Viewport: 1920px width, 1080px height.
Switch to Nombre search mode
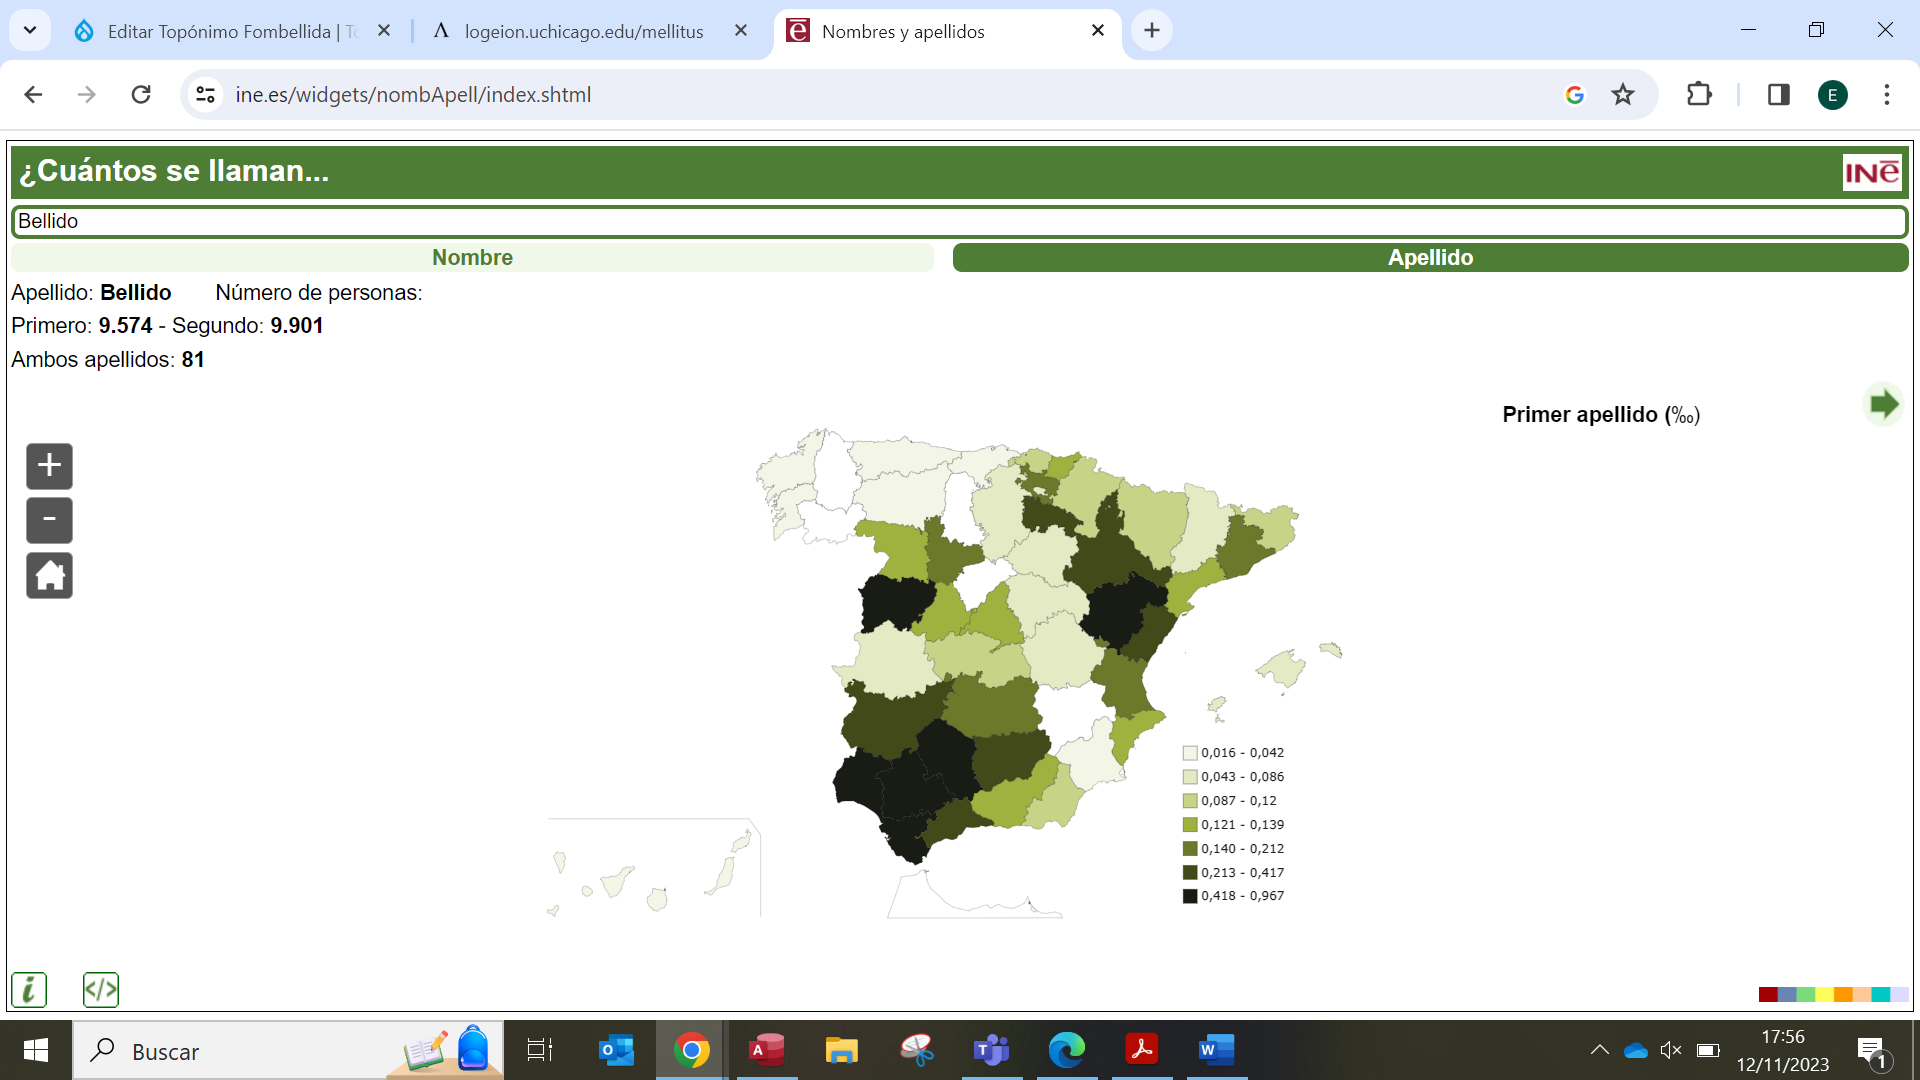tap(472, 258)
